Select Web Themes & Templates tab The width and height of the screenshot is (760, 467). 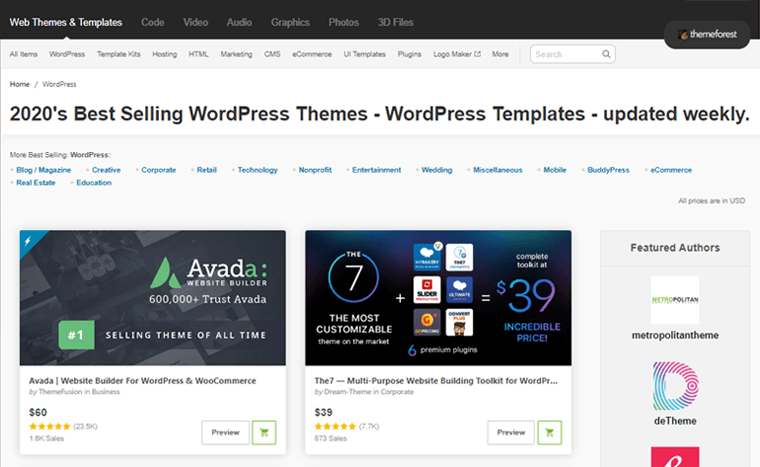[x=66, y=22]
